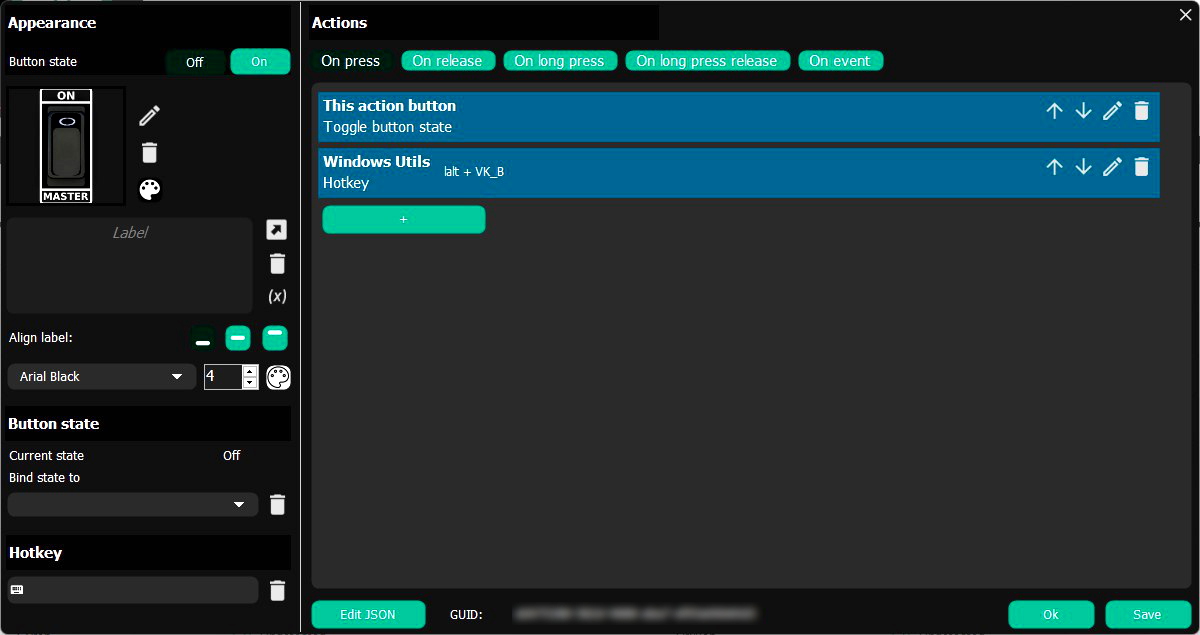Open the On long press tab
Viewport: 1200px width, 635px height.
[x=559, y=61]
